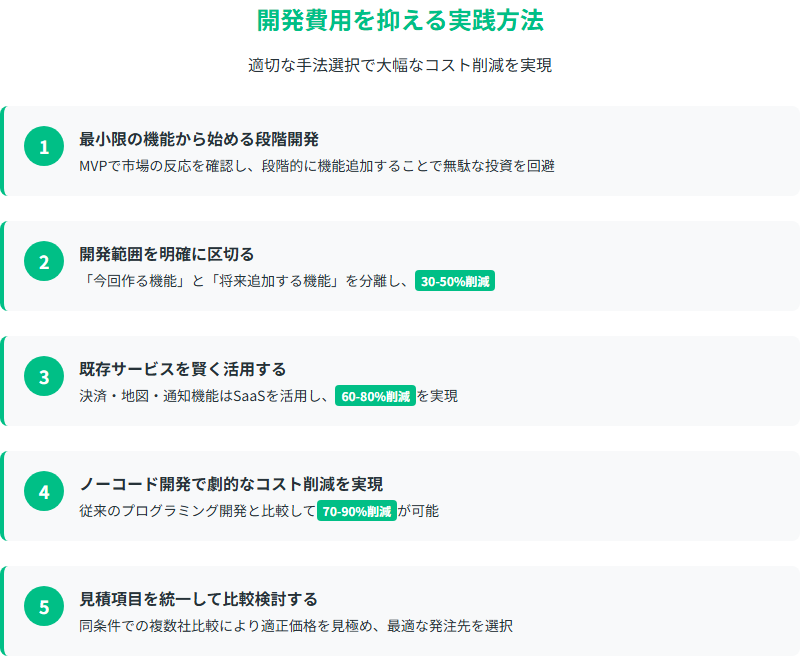Click the main title 開発費用を抑える実践方法
This screenshot has width=809, height=665.
[400, 21]
